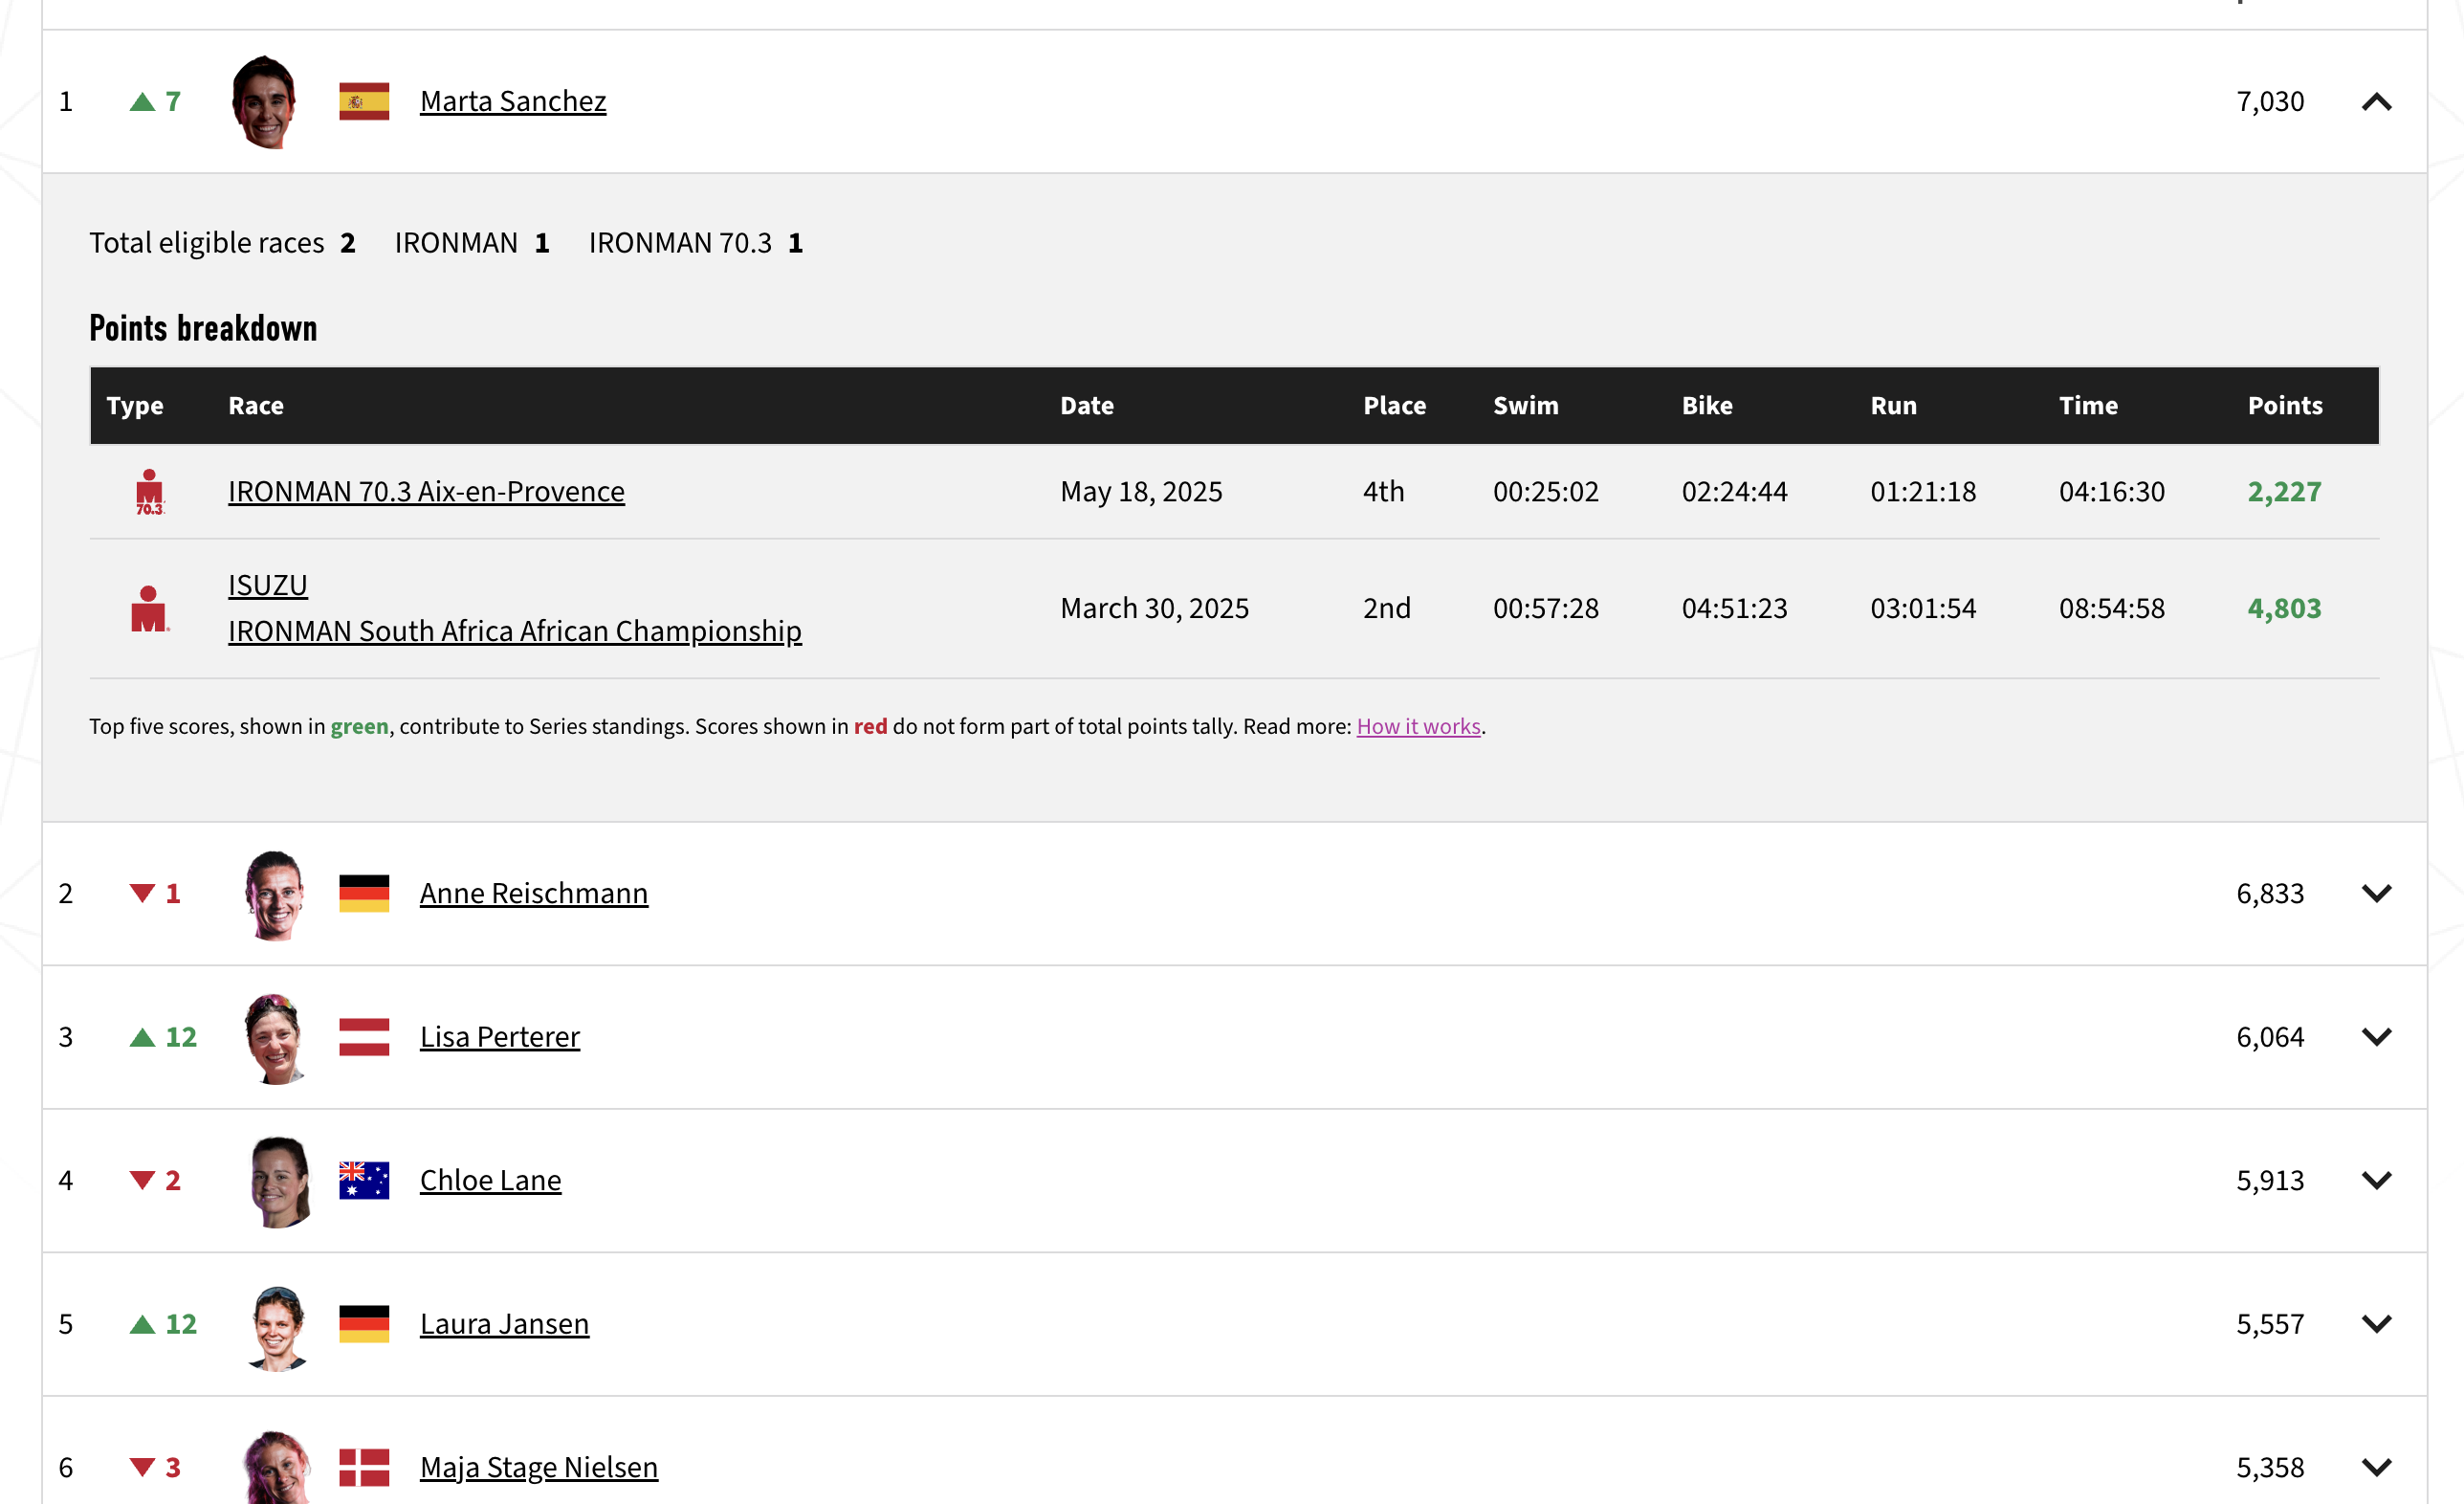Screen dimensions: 2464x1504
Task: Collapse Marta Sanchez's points breakdown
Action: [x=2376, y=102]
